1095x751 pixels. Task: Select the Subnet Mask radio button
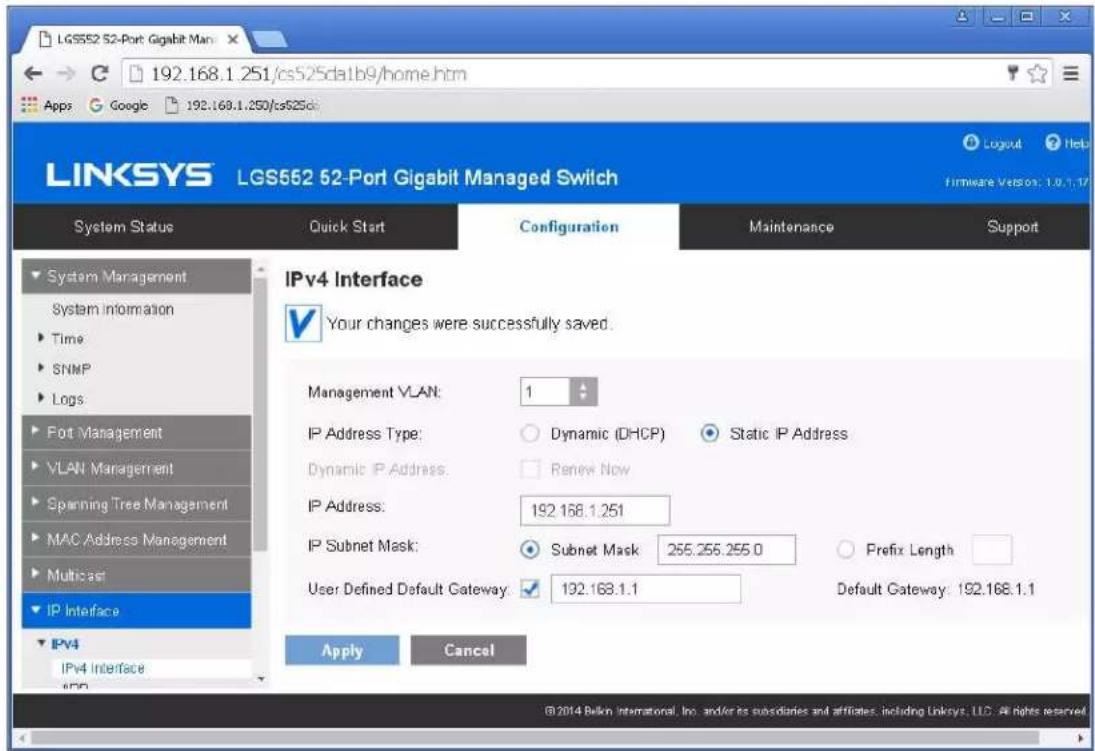coord(530,550)
